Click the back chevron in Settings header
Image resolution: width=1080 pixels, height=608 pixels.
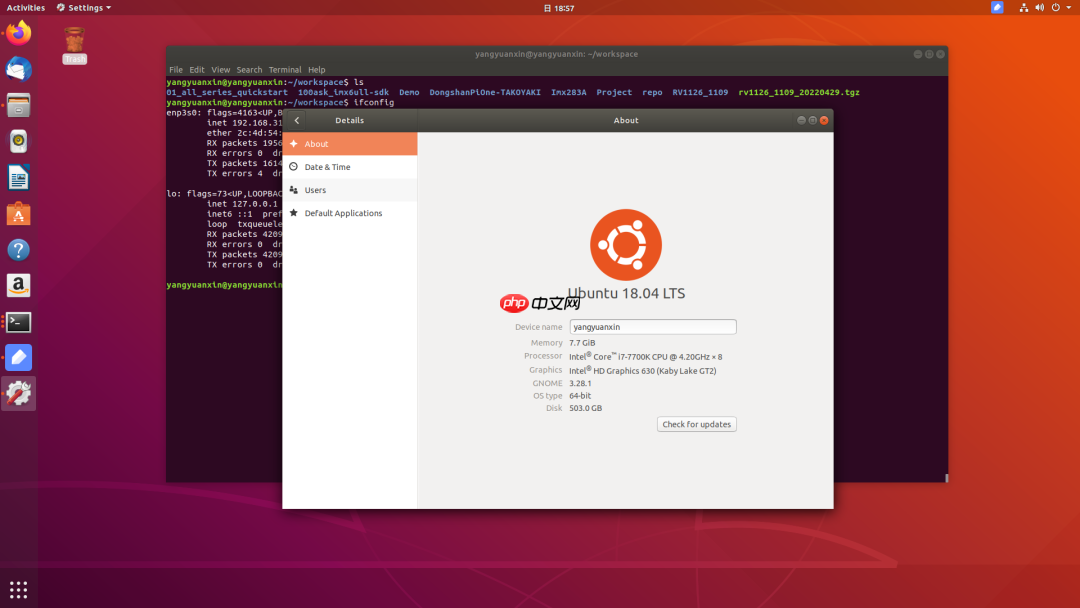tap(296, 119)
